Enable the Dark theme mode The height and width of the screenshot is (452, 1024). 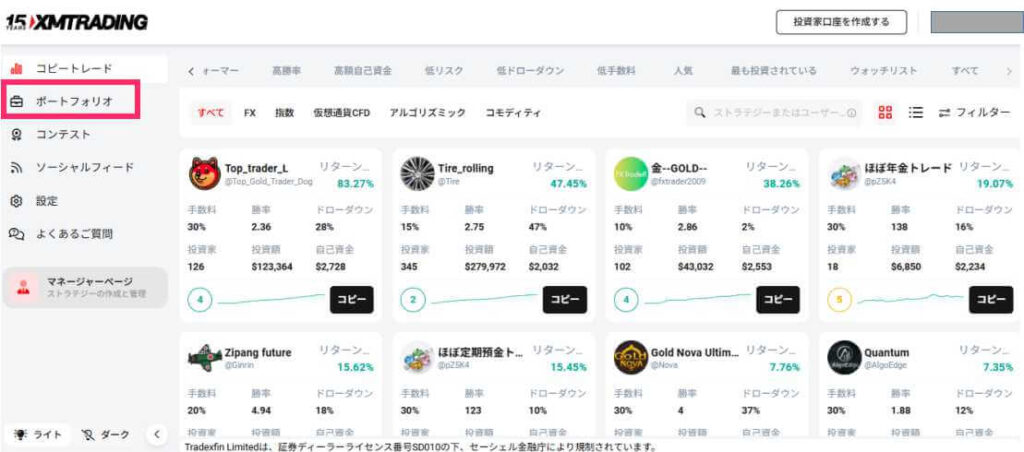(106, 435)
